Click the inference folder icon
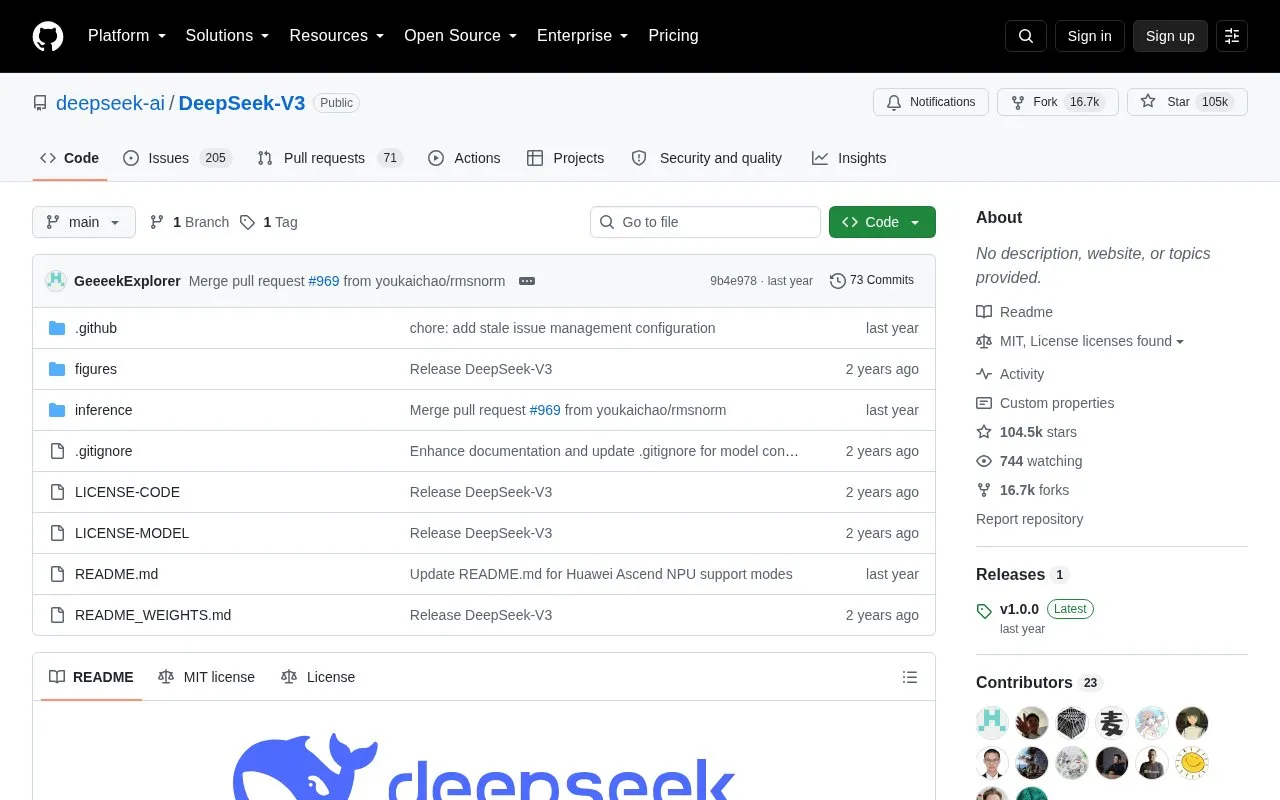This screenshot has width=1280, height=800. coord(57,410)
